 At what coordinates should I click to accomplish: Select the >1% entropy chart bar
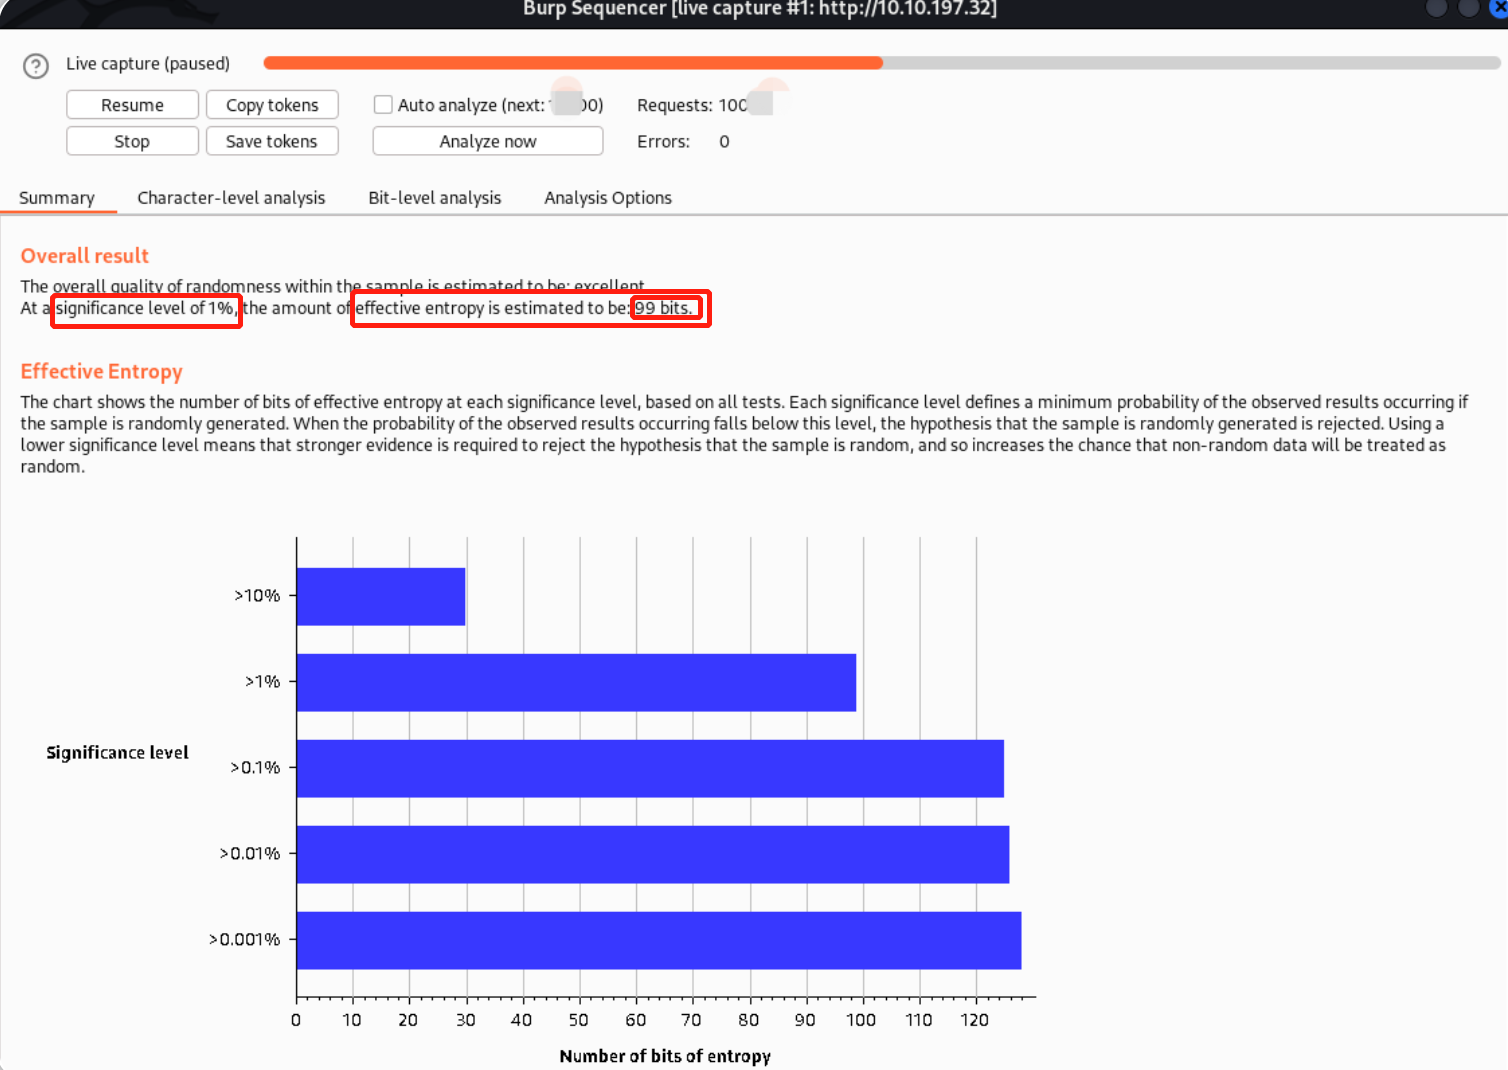576,683
